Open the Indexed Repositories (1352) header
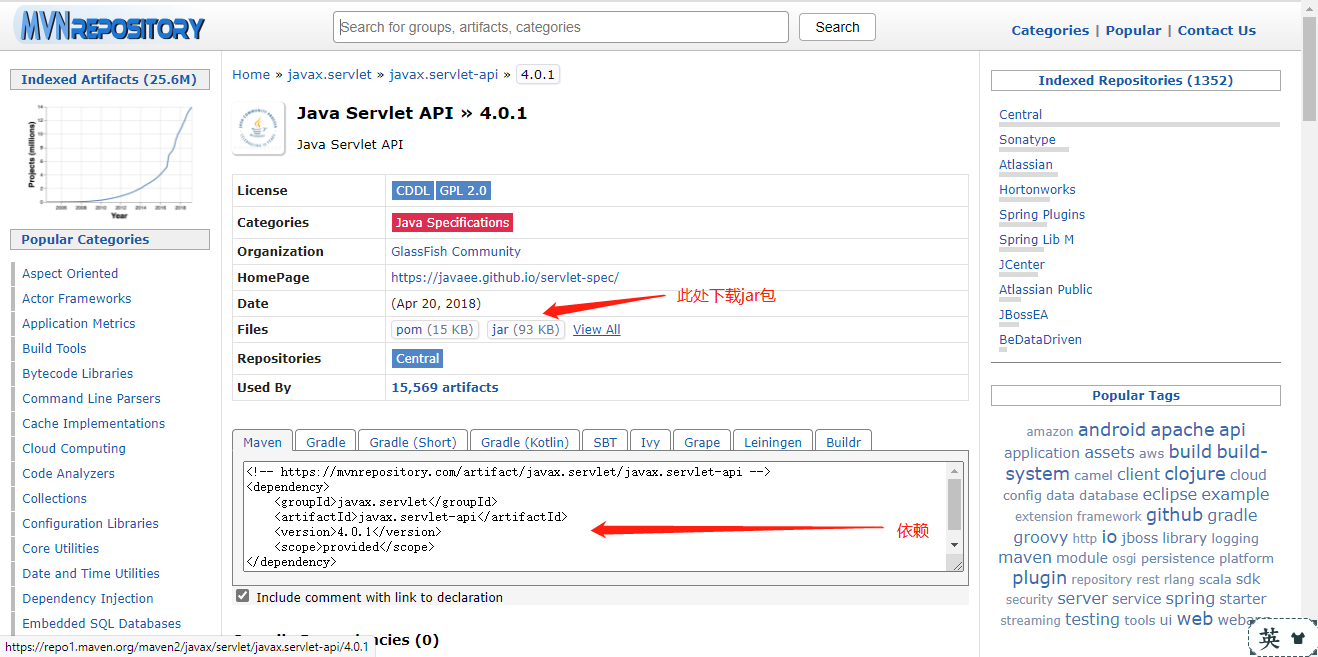Screen dimensions: 1318x657 (x=1135, y=80)
